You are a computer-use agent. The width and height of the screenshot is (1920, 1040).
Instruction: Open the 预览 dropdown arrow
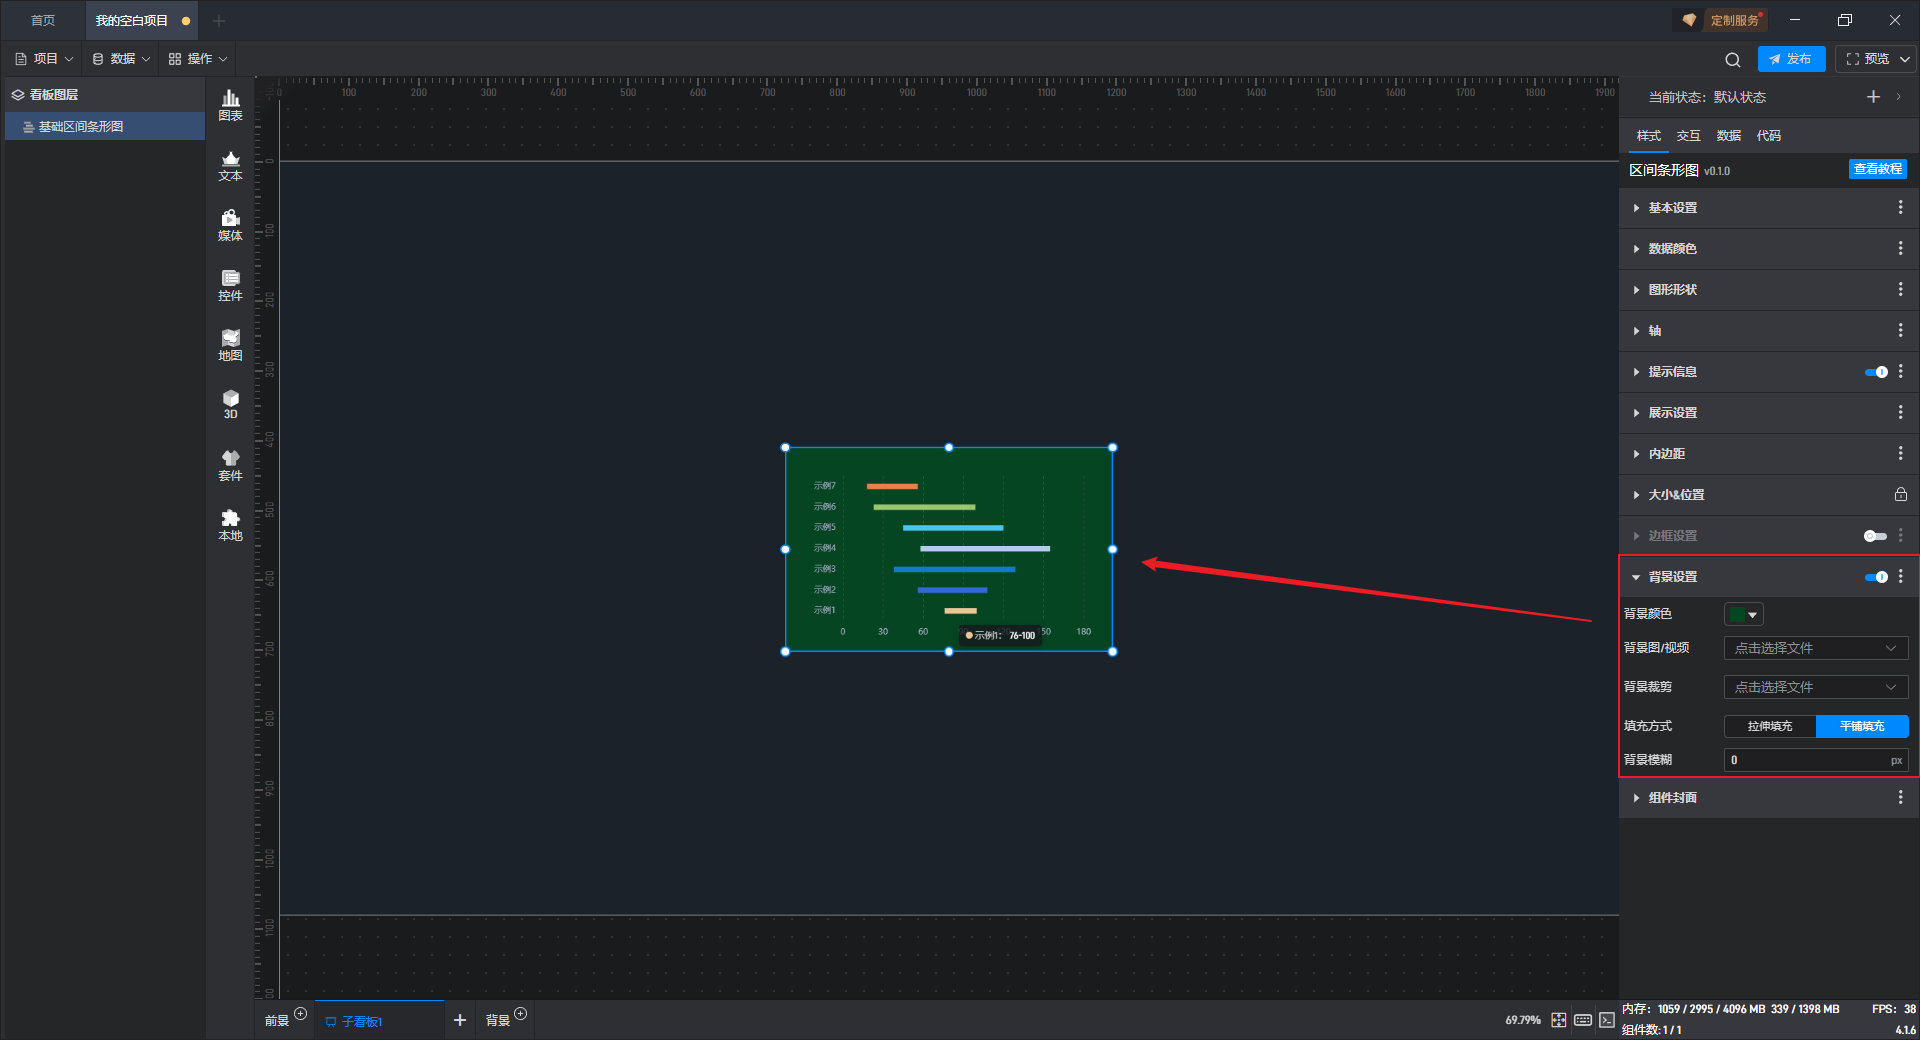tap(1905, 59)
